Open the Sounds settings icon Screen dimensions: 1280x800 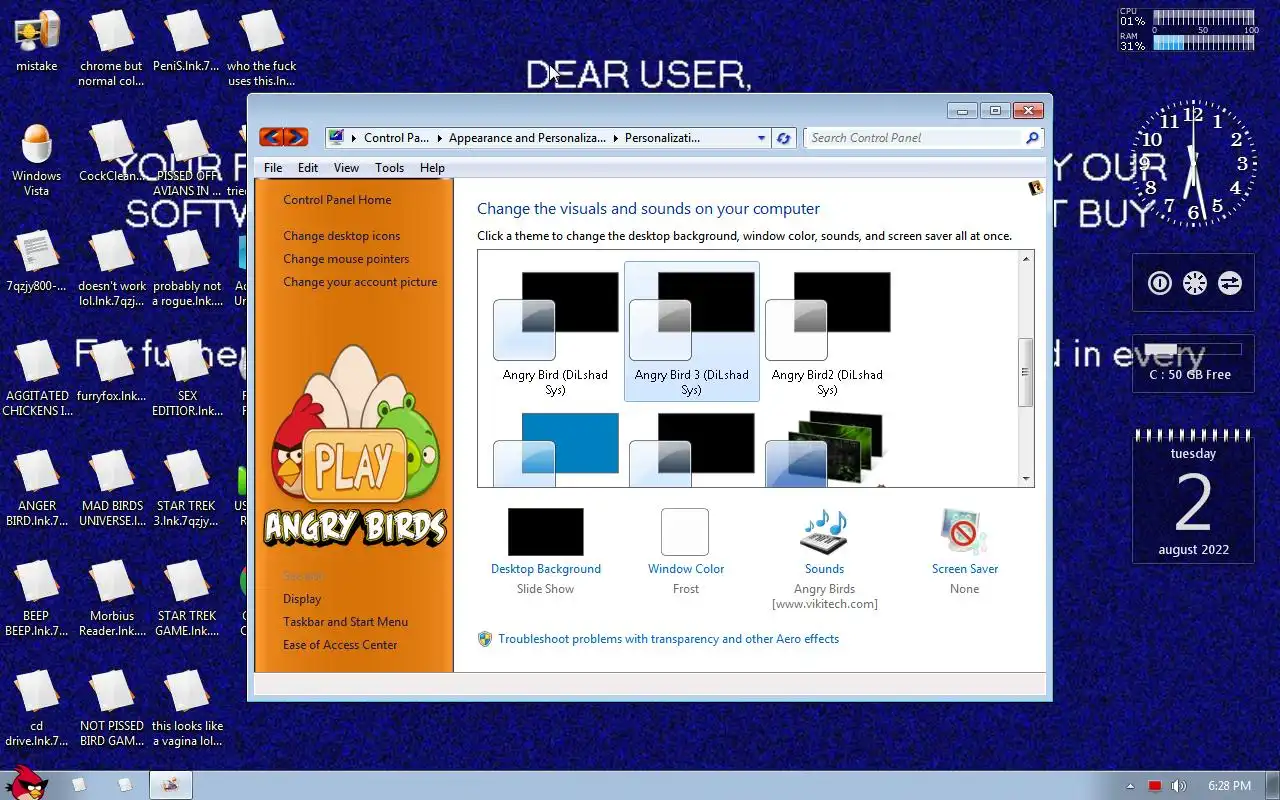coord(824,532)
